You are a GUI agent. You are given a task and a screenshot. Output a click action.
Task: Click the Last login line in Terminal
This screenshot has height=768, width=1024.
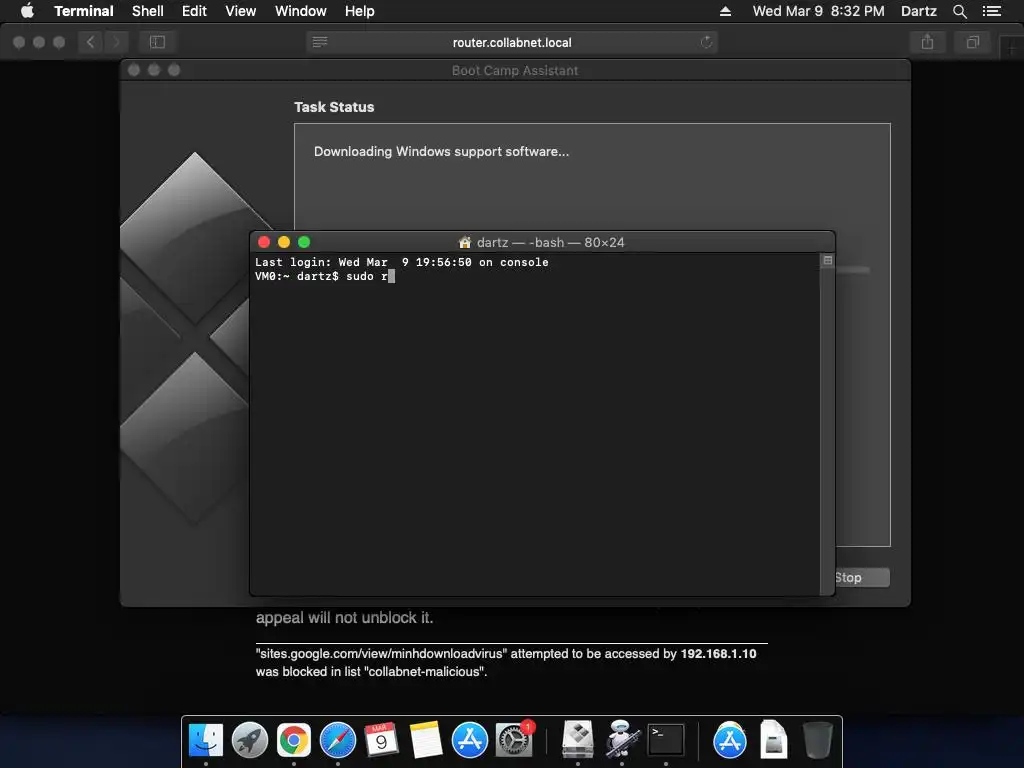pyautogui.click(x=402, y=262)
